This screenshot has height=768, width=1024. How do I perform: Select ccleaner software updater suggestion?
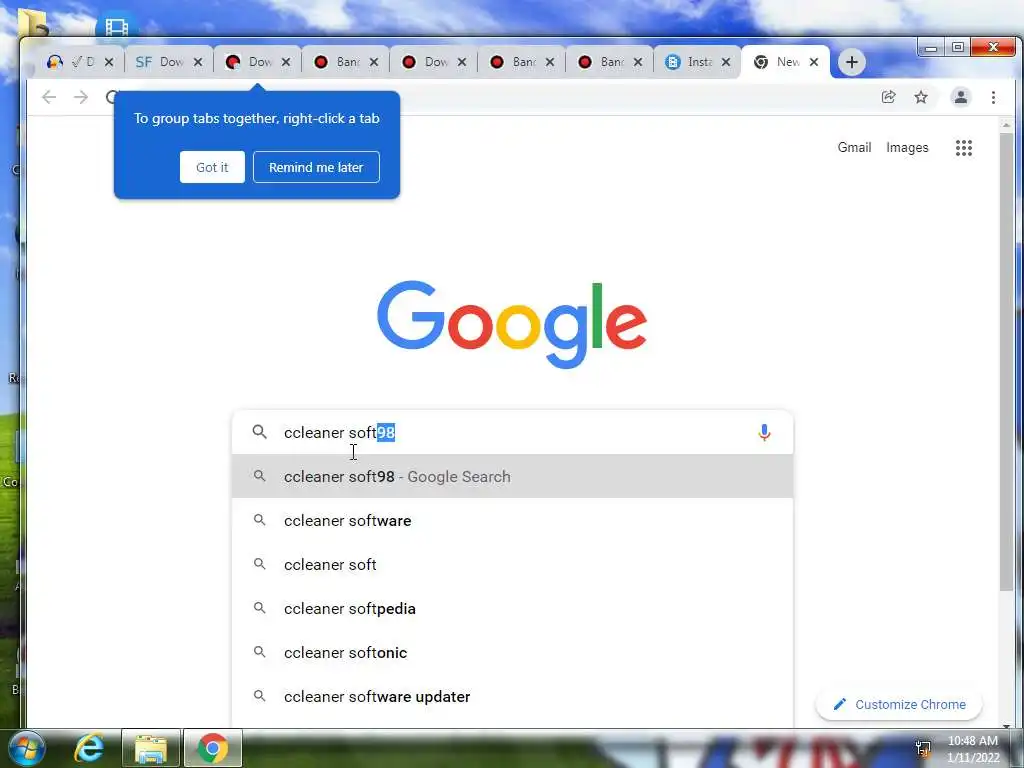point(513,697)
